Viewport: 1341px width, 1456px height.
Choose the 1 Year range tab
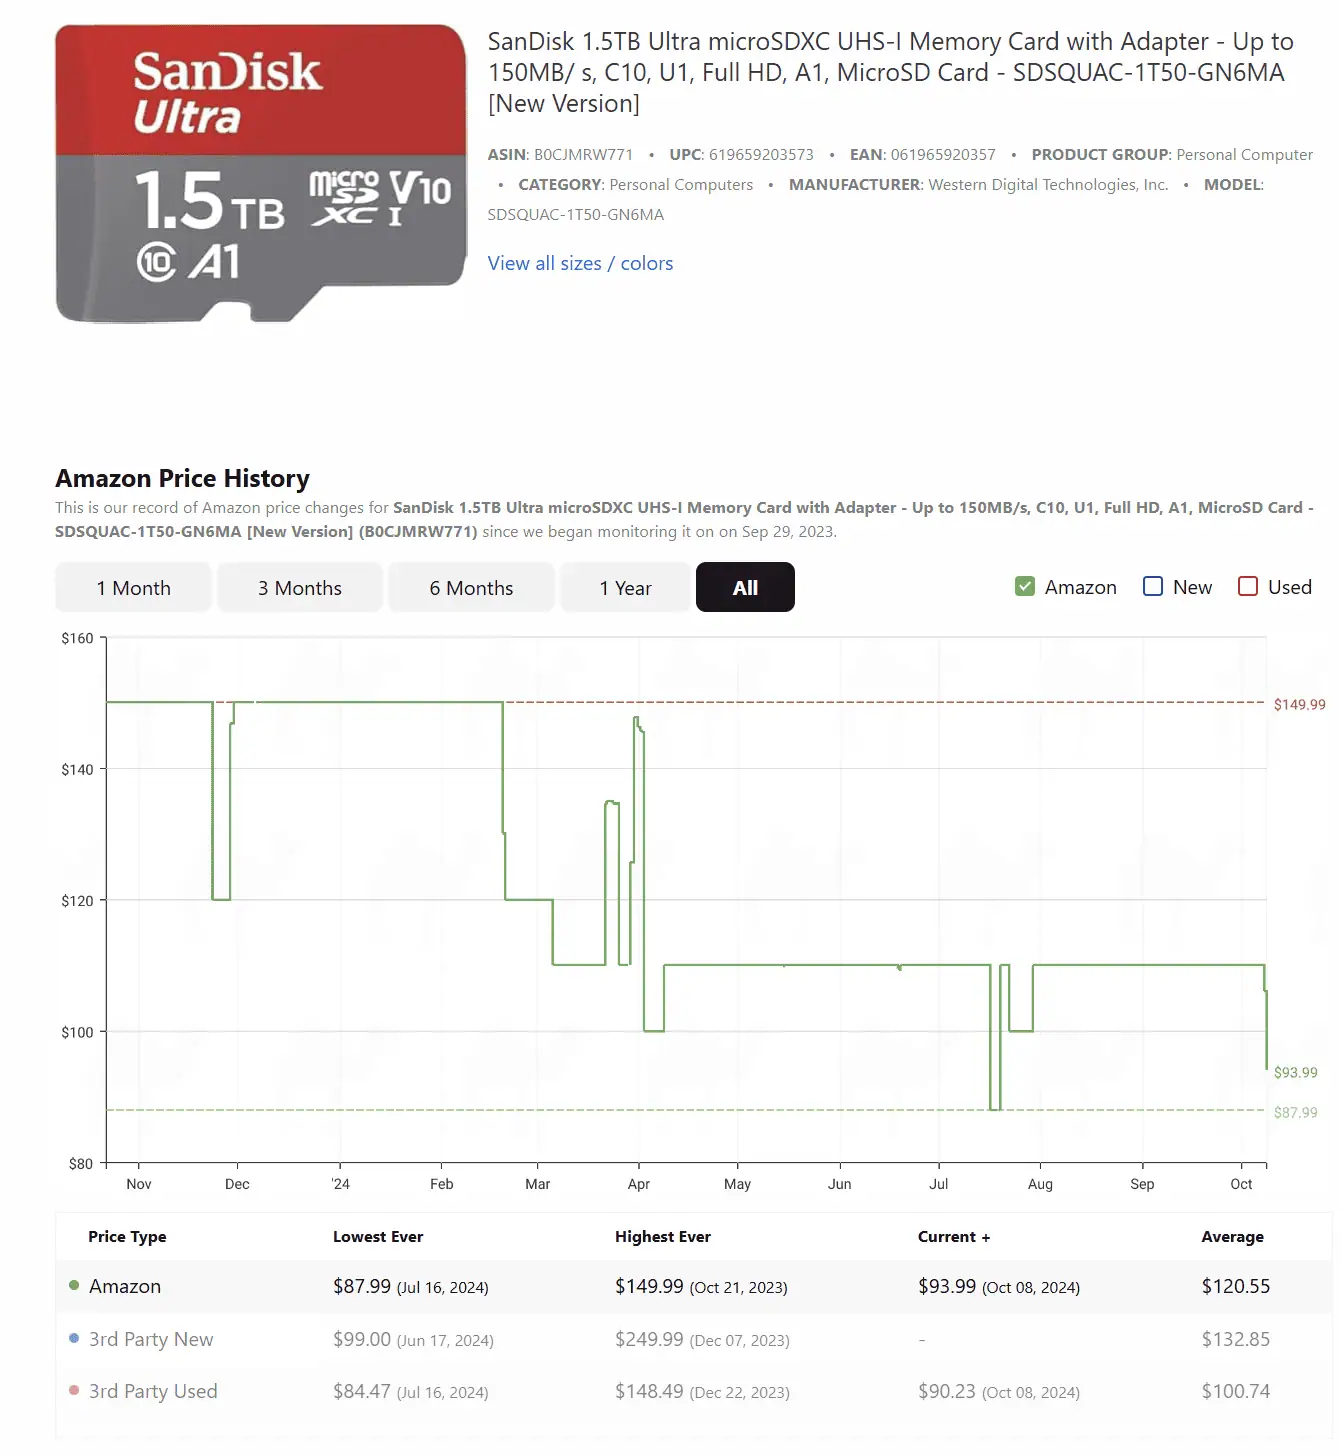coord(625,588)
